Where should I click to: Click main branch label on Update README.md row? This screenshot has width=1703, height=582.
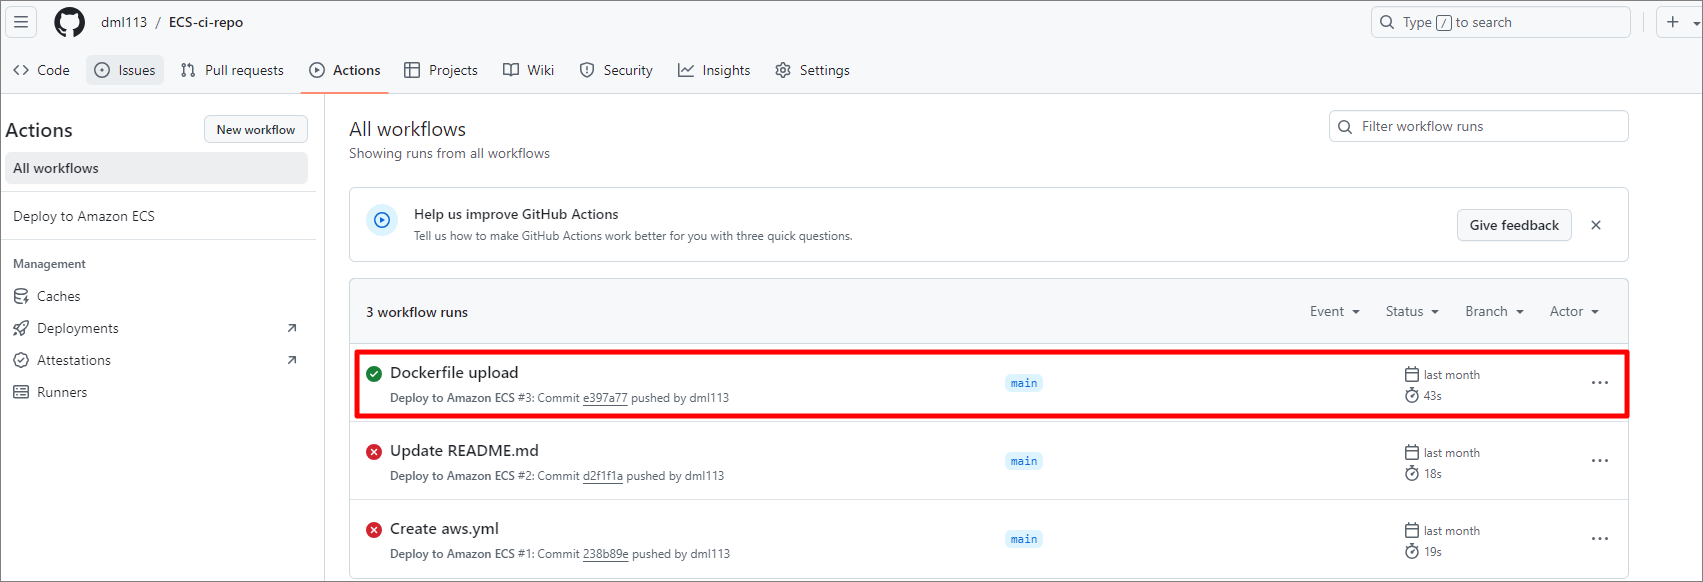(1024, 461)
